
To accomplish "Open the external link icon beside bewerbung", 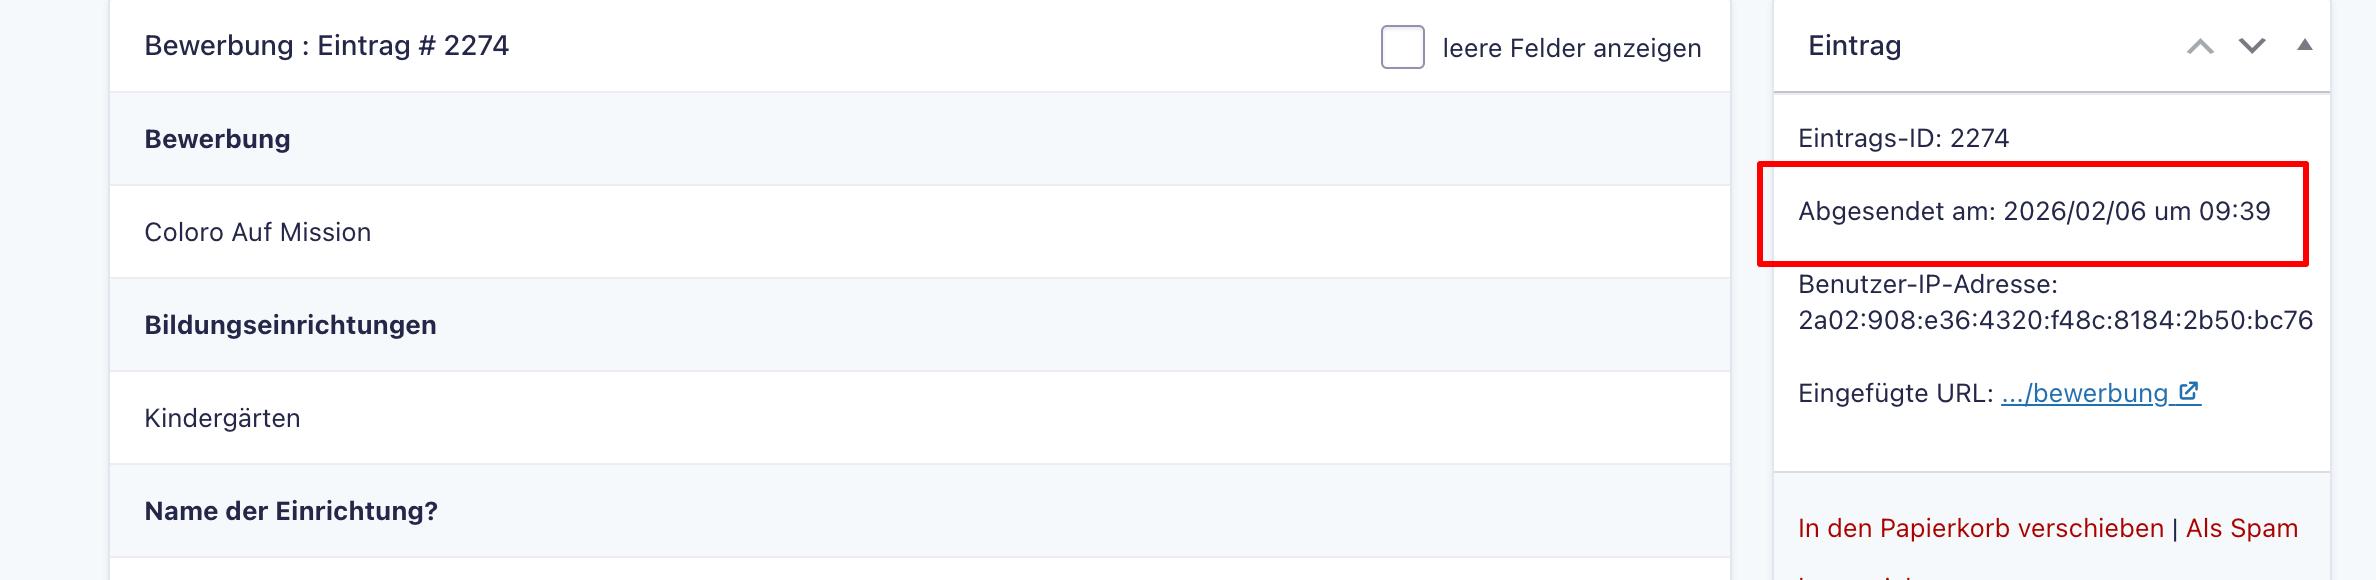I will coord(2189,392).
